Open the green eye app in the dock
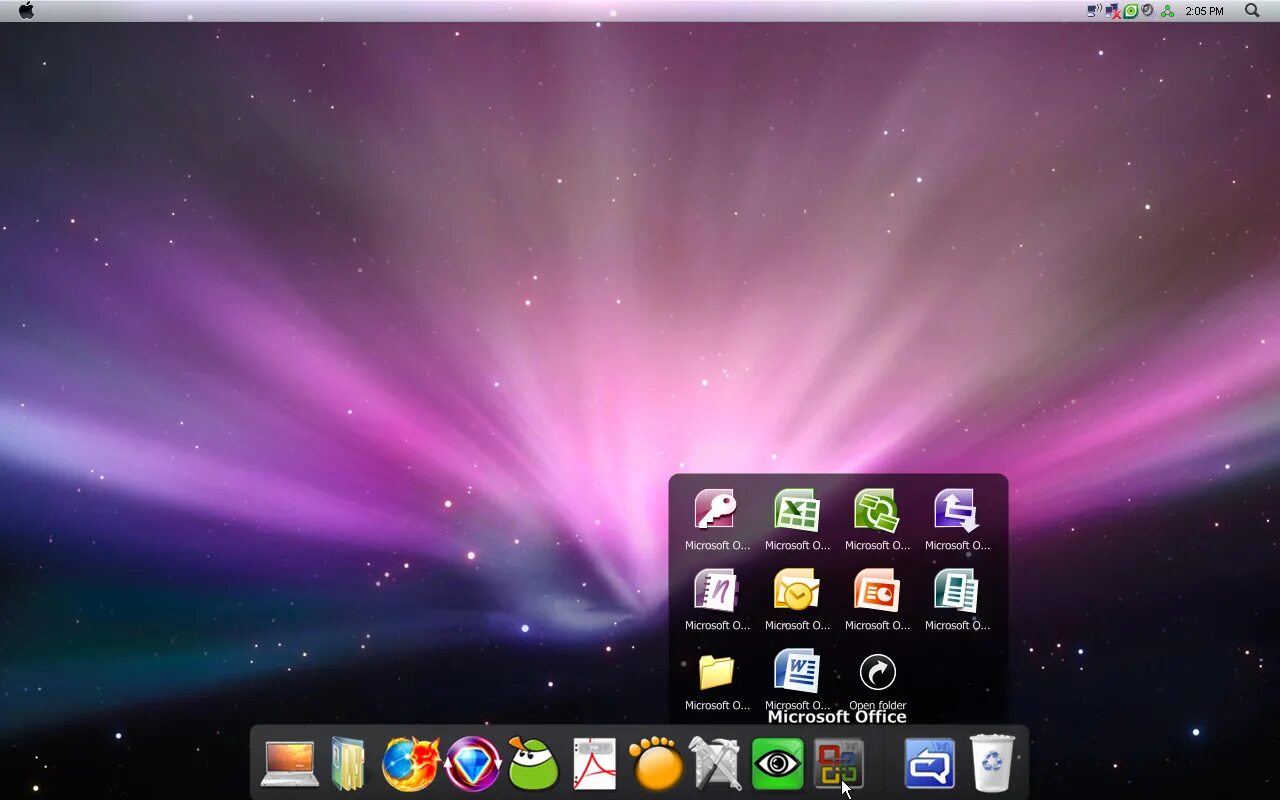 point(777,764)
